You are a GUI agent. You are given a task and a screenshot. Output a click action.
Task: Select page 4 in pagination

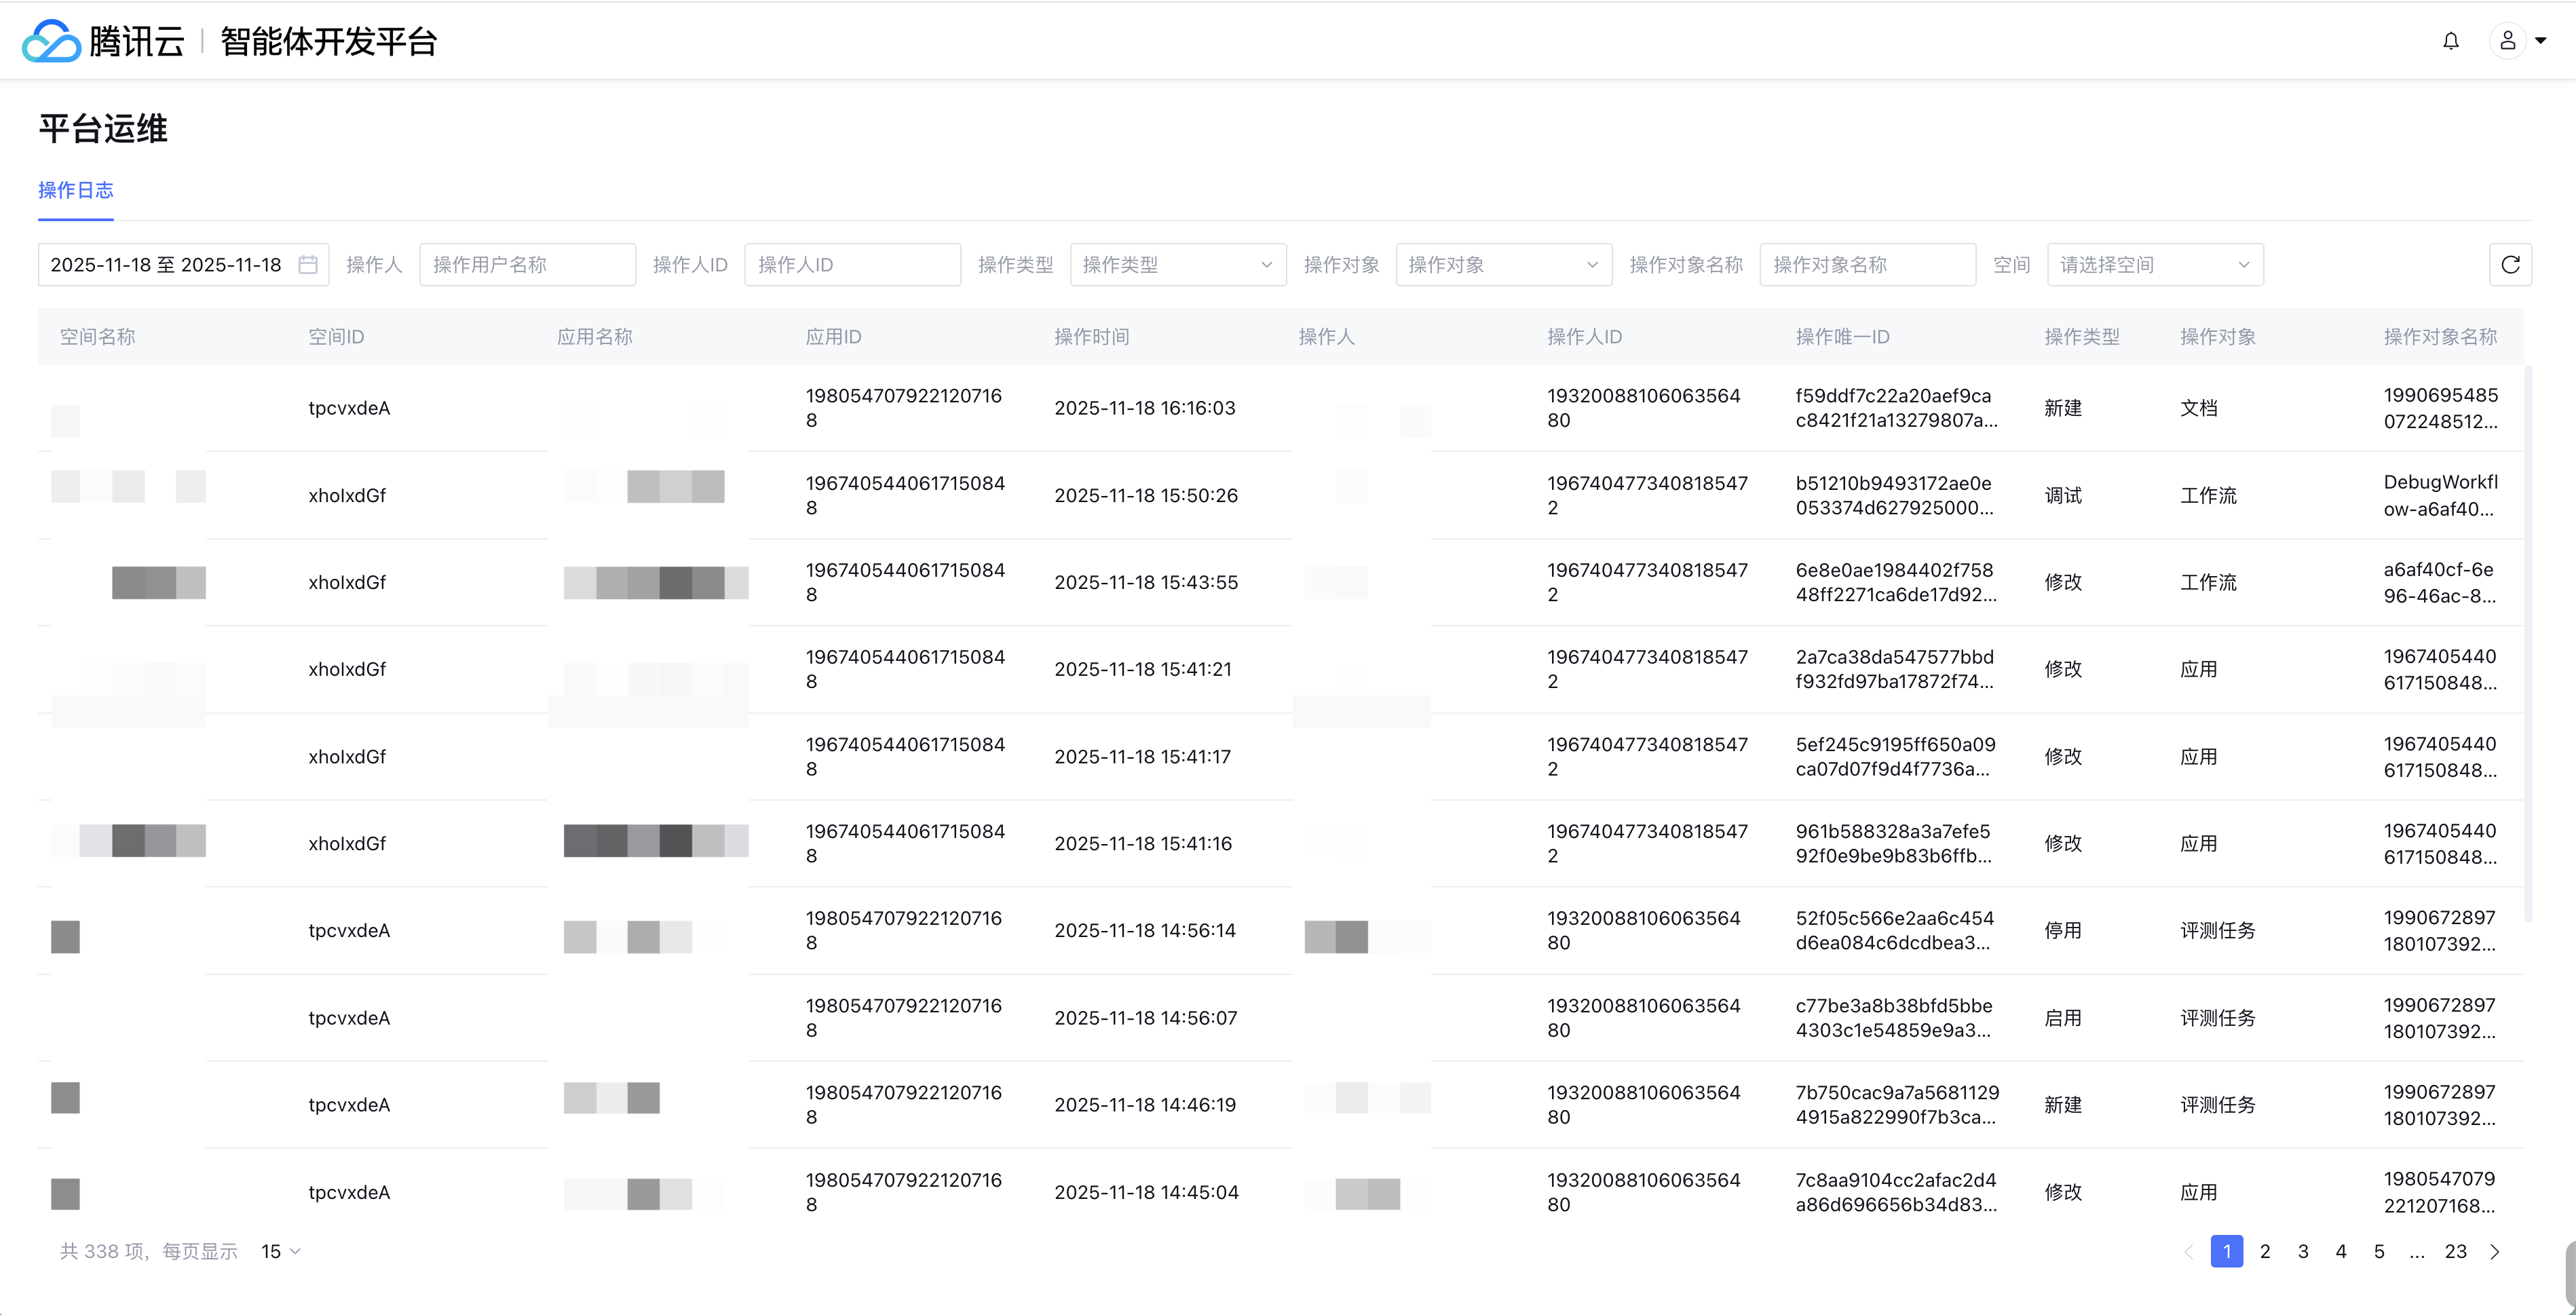point(2341,1252)
